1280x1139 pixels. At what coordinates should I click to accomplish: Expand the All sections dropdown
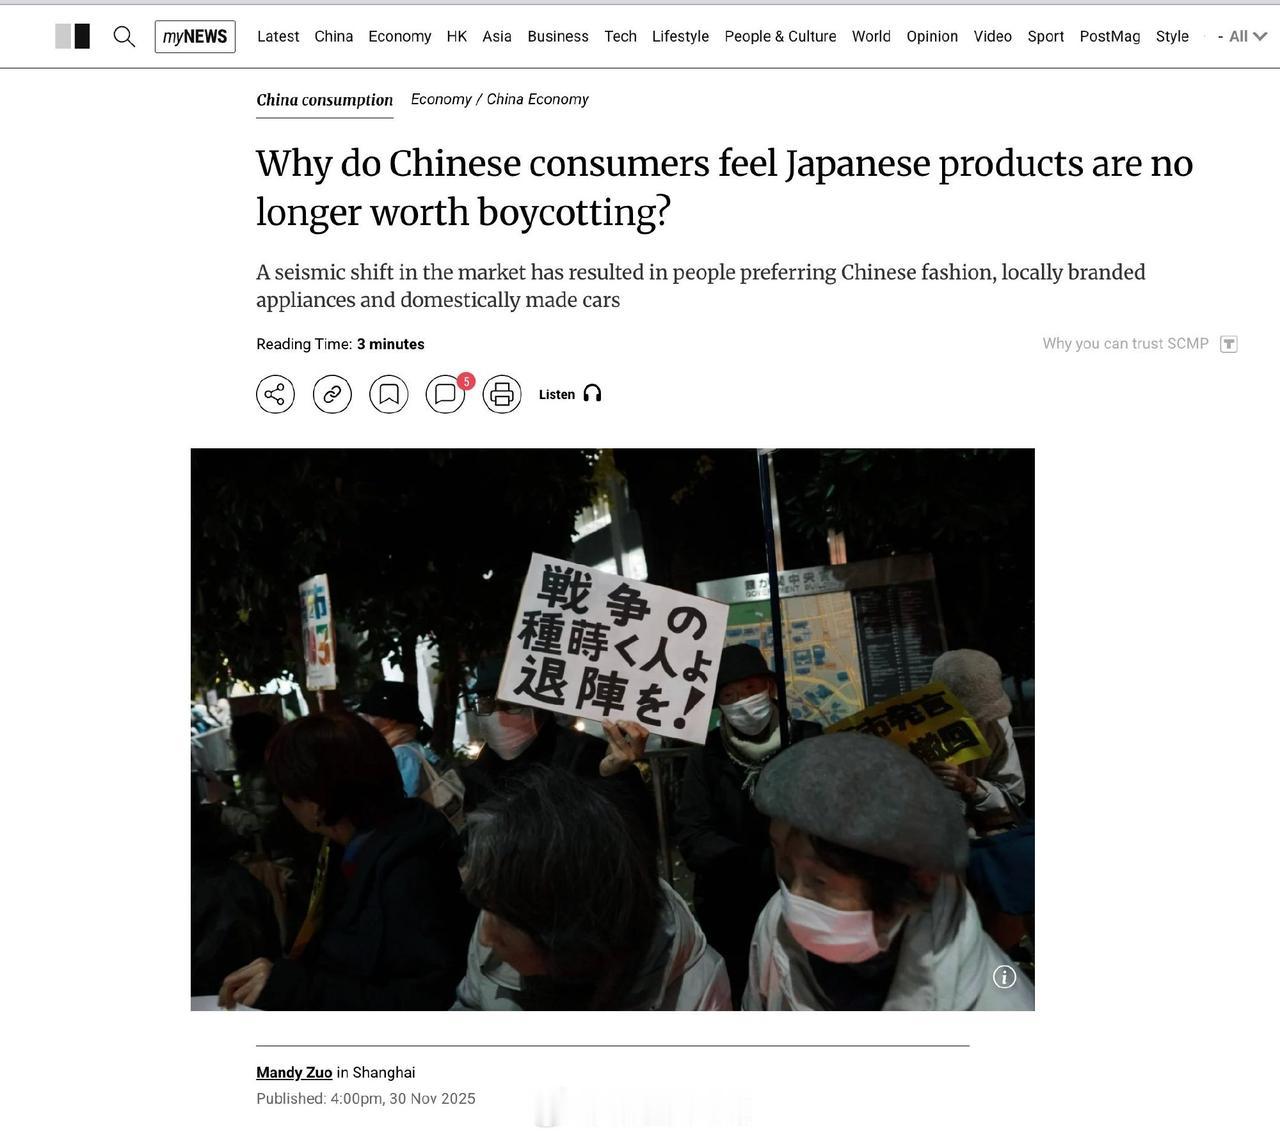(1247, 36)
